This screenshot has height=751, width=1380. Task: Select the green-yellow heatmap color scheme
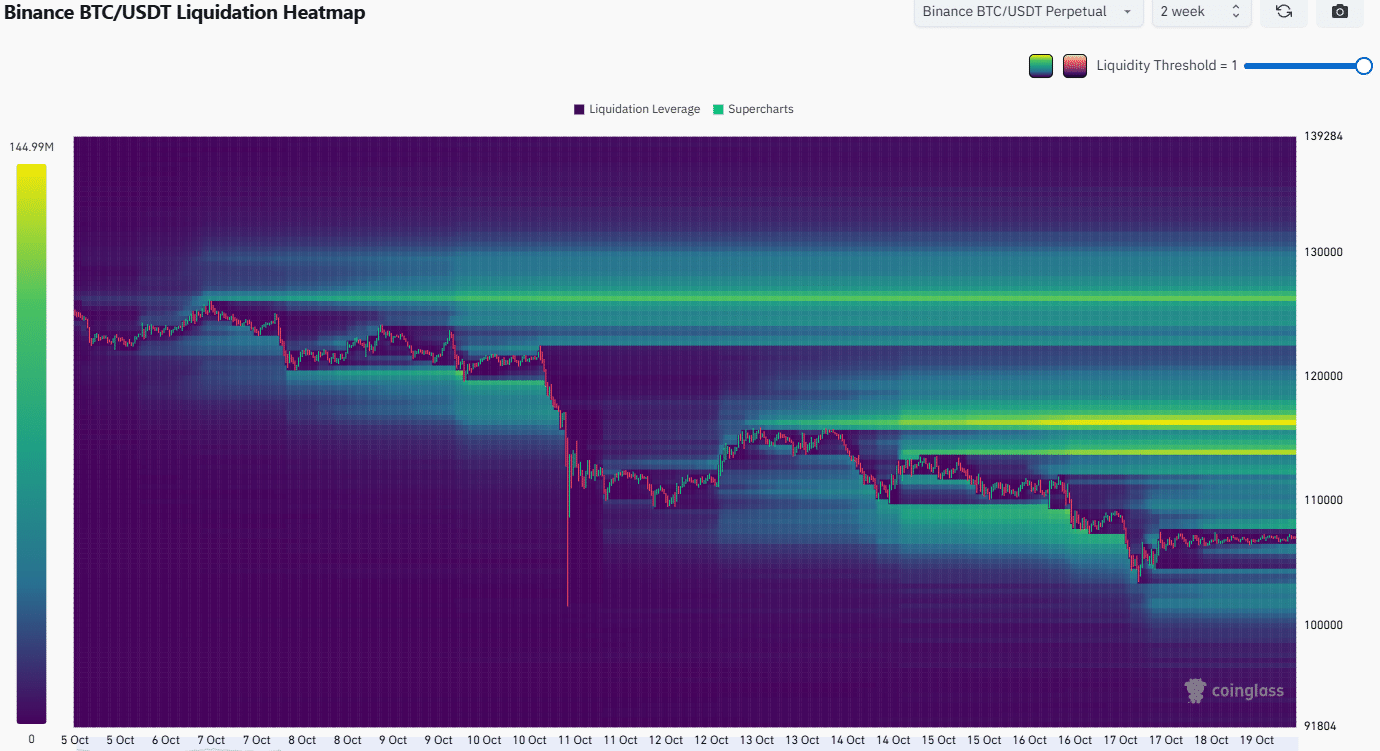click(1041, 66)
